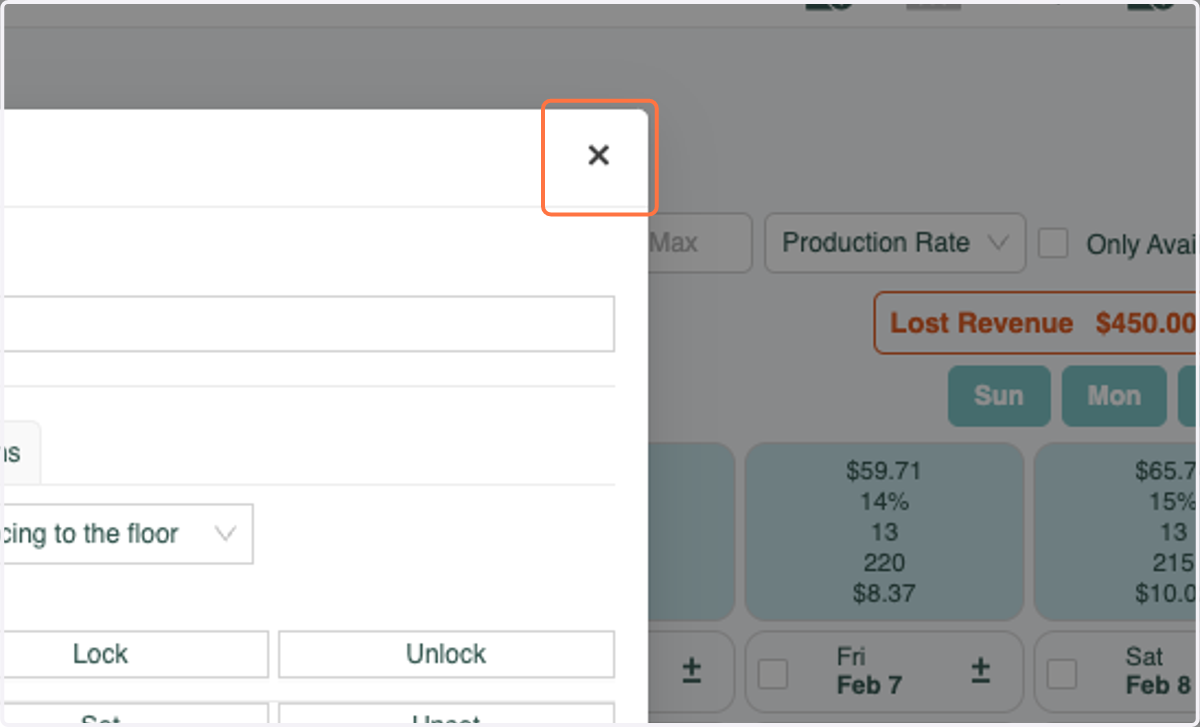This screenshot has height=727, width=1200.
Task: Click the Production Rate dropdown chevron
Action: pos(997,243)
